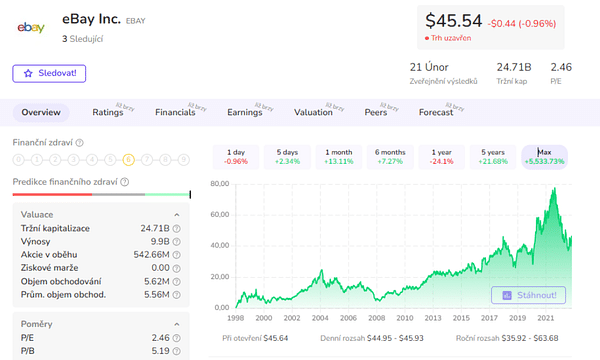This screenshot has height=360, width=600.
Task: Click the star icon in Sledovat button
Action: coord(28,73)
